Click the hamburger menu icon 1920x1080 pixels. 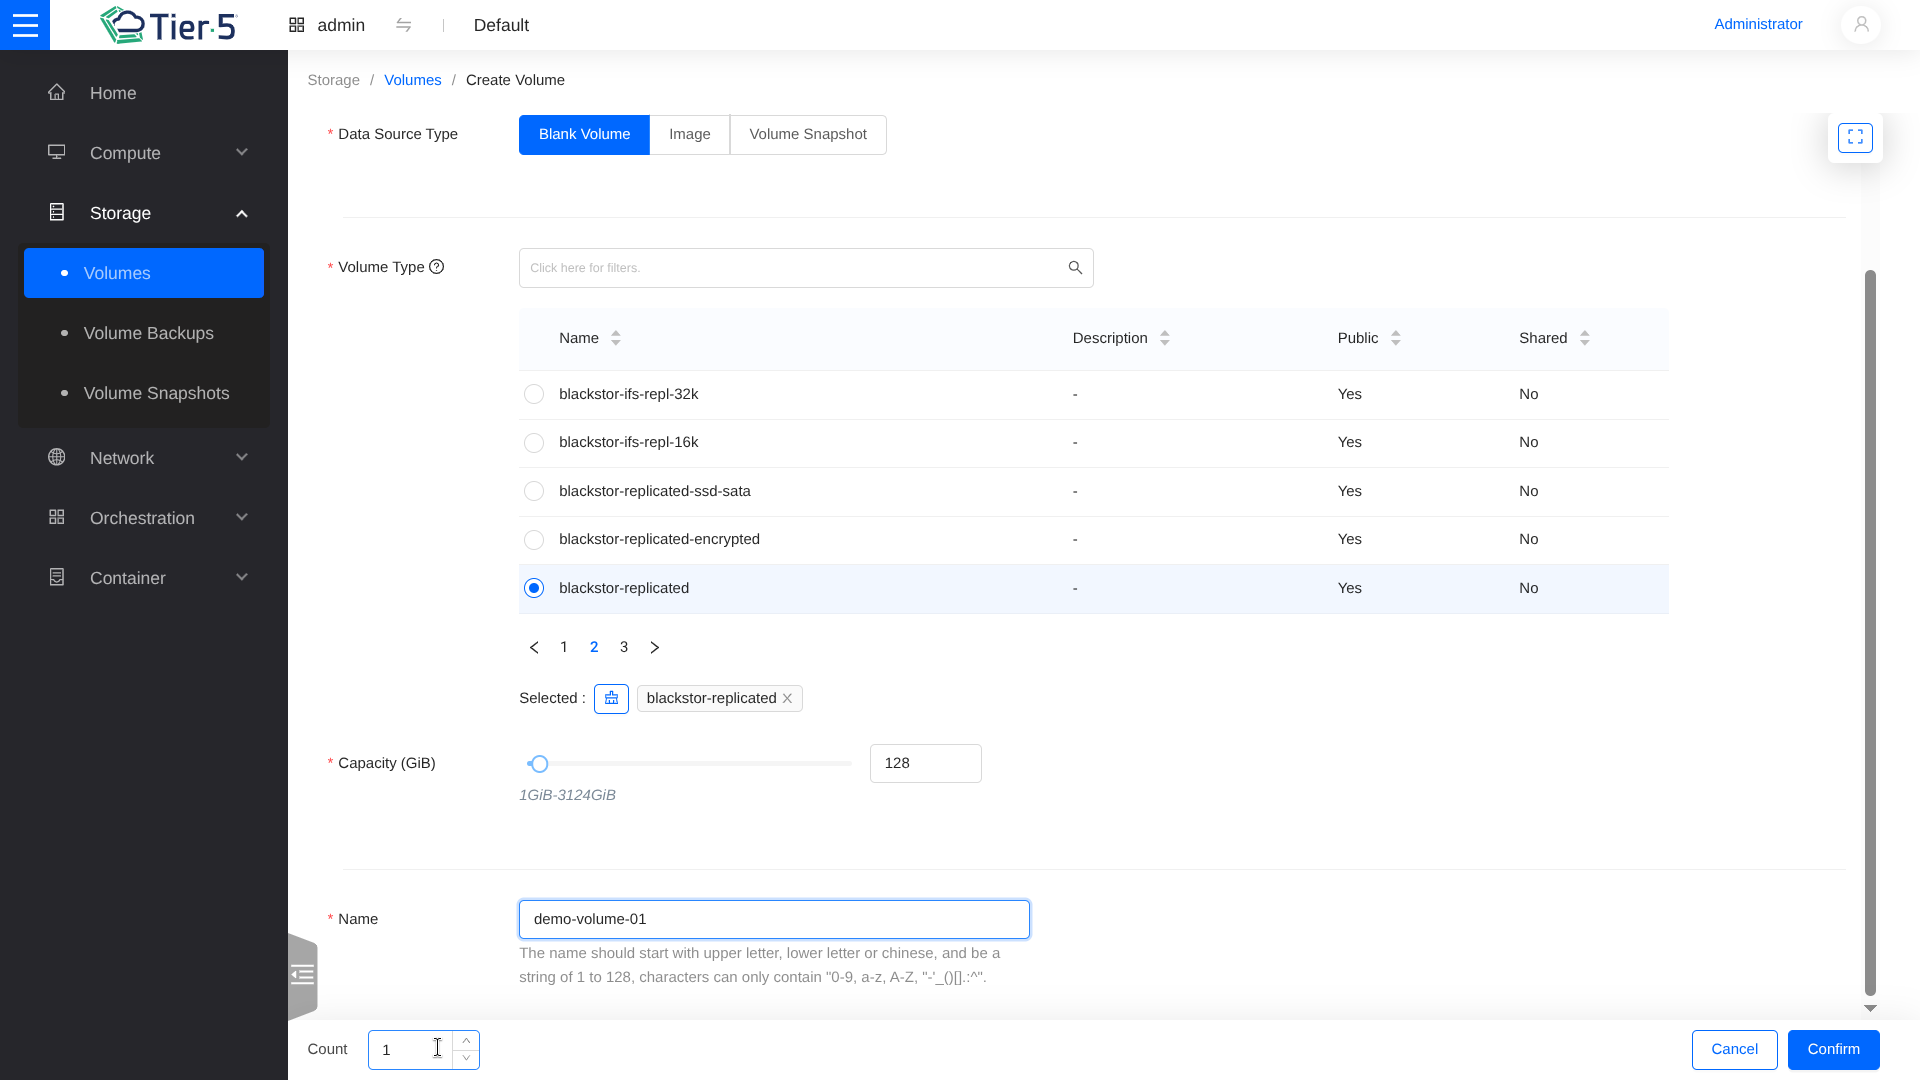25,25
